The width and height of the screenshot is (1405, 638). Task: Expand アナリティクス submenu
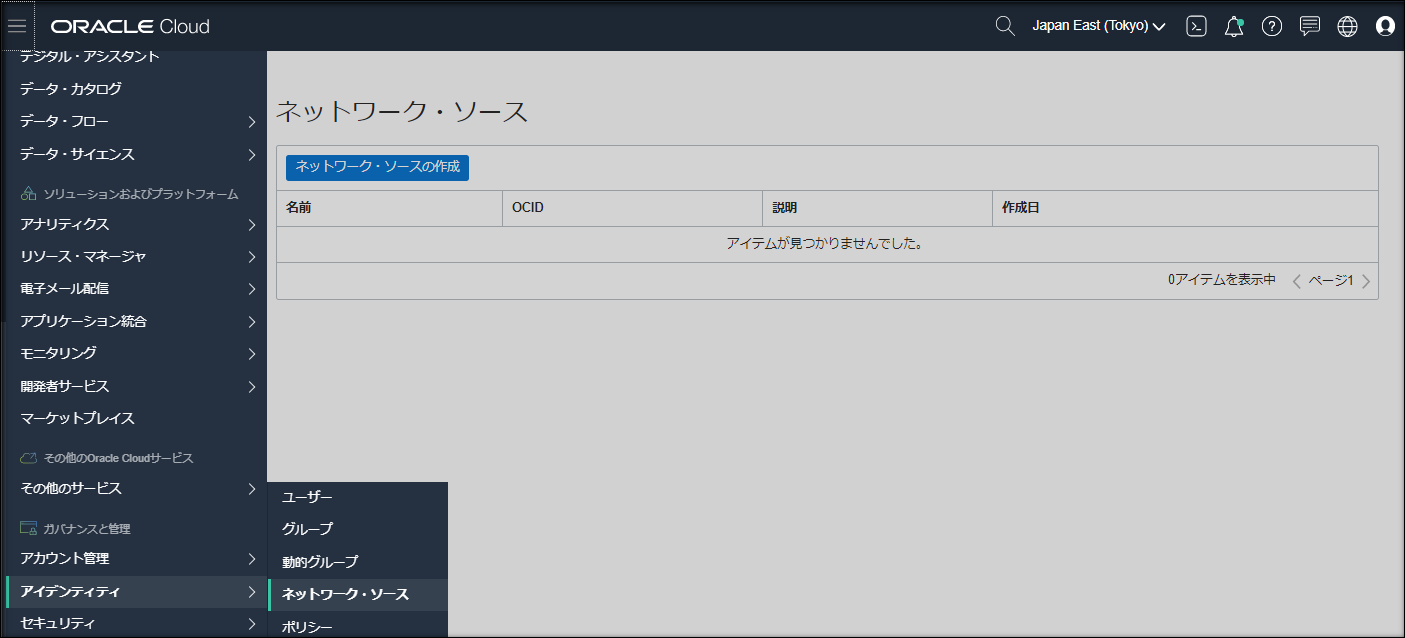(x=136, y=225)
